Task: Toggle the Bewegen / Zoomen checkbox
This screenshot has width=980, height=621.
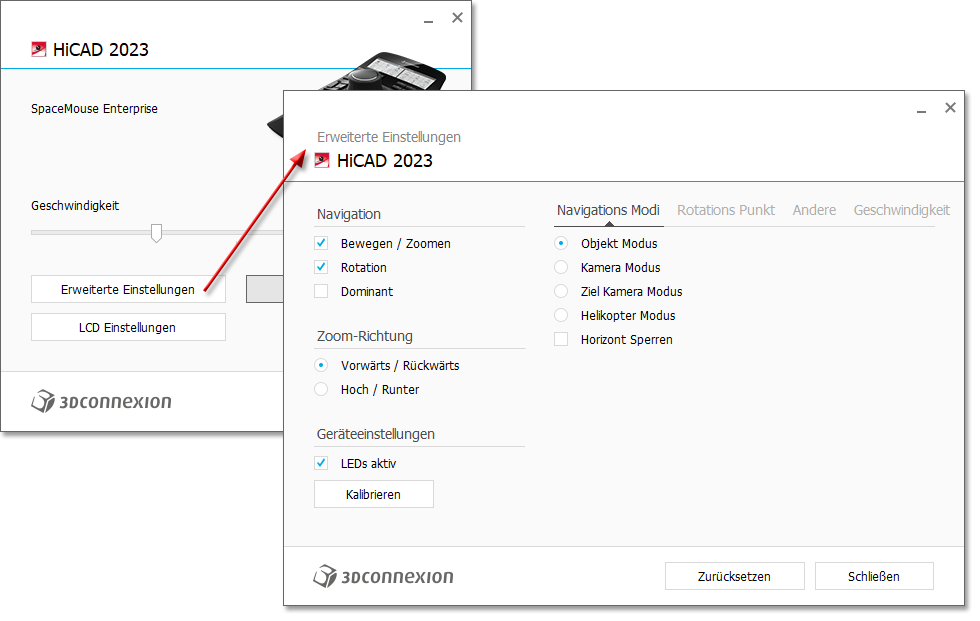Action: tap(321, 243)
